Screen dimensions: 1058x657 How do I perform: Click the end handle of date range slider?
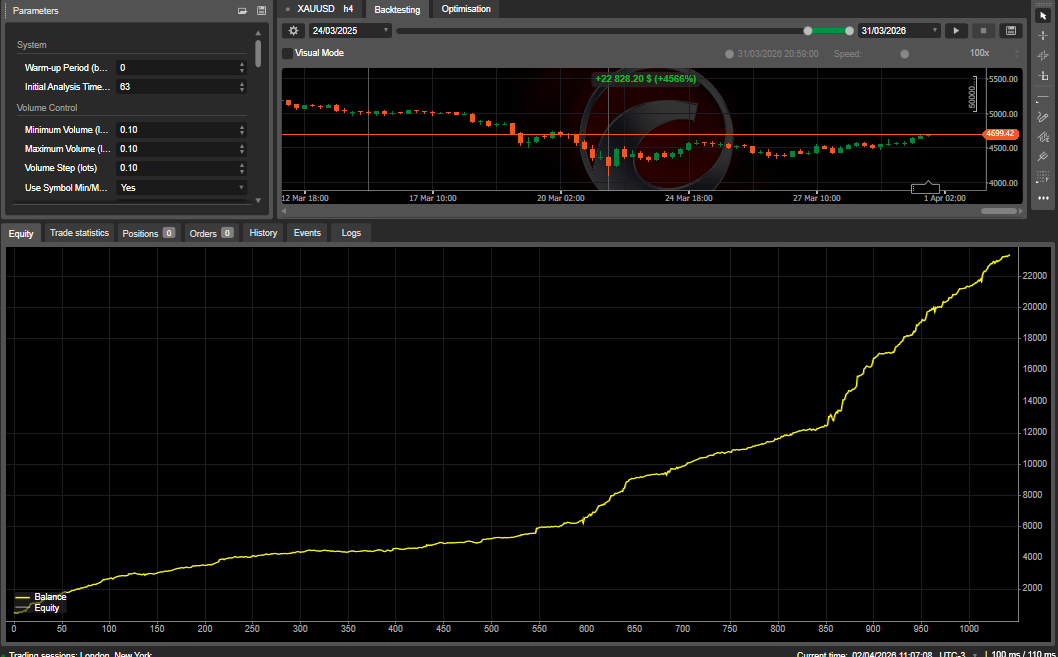click(x=850, y=31)
